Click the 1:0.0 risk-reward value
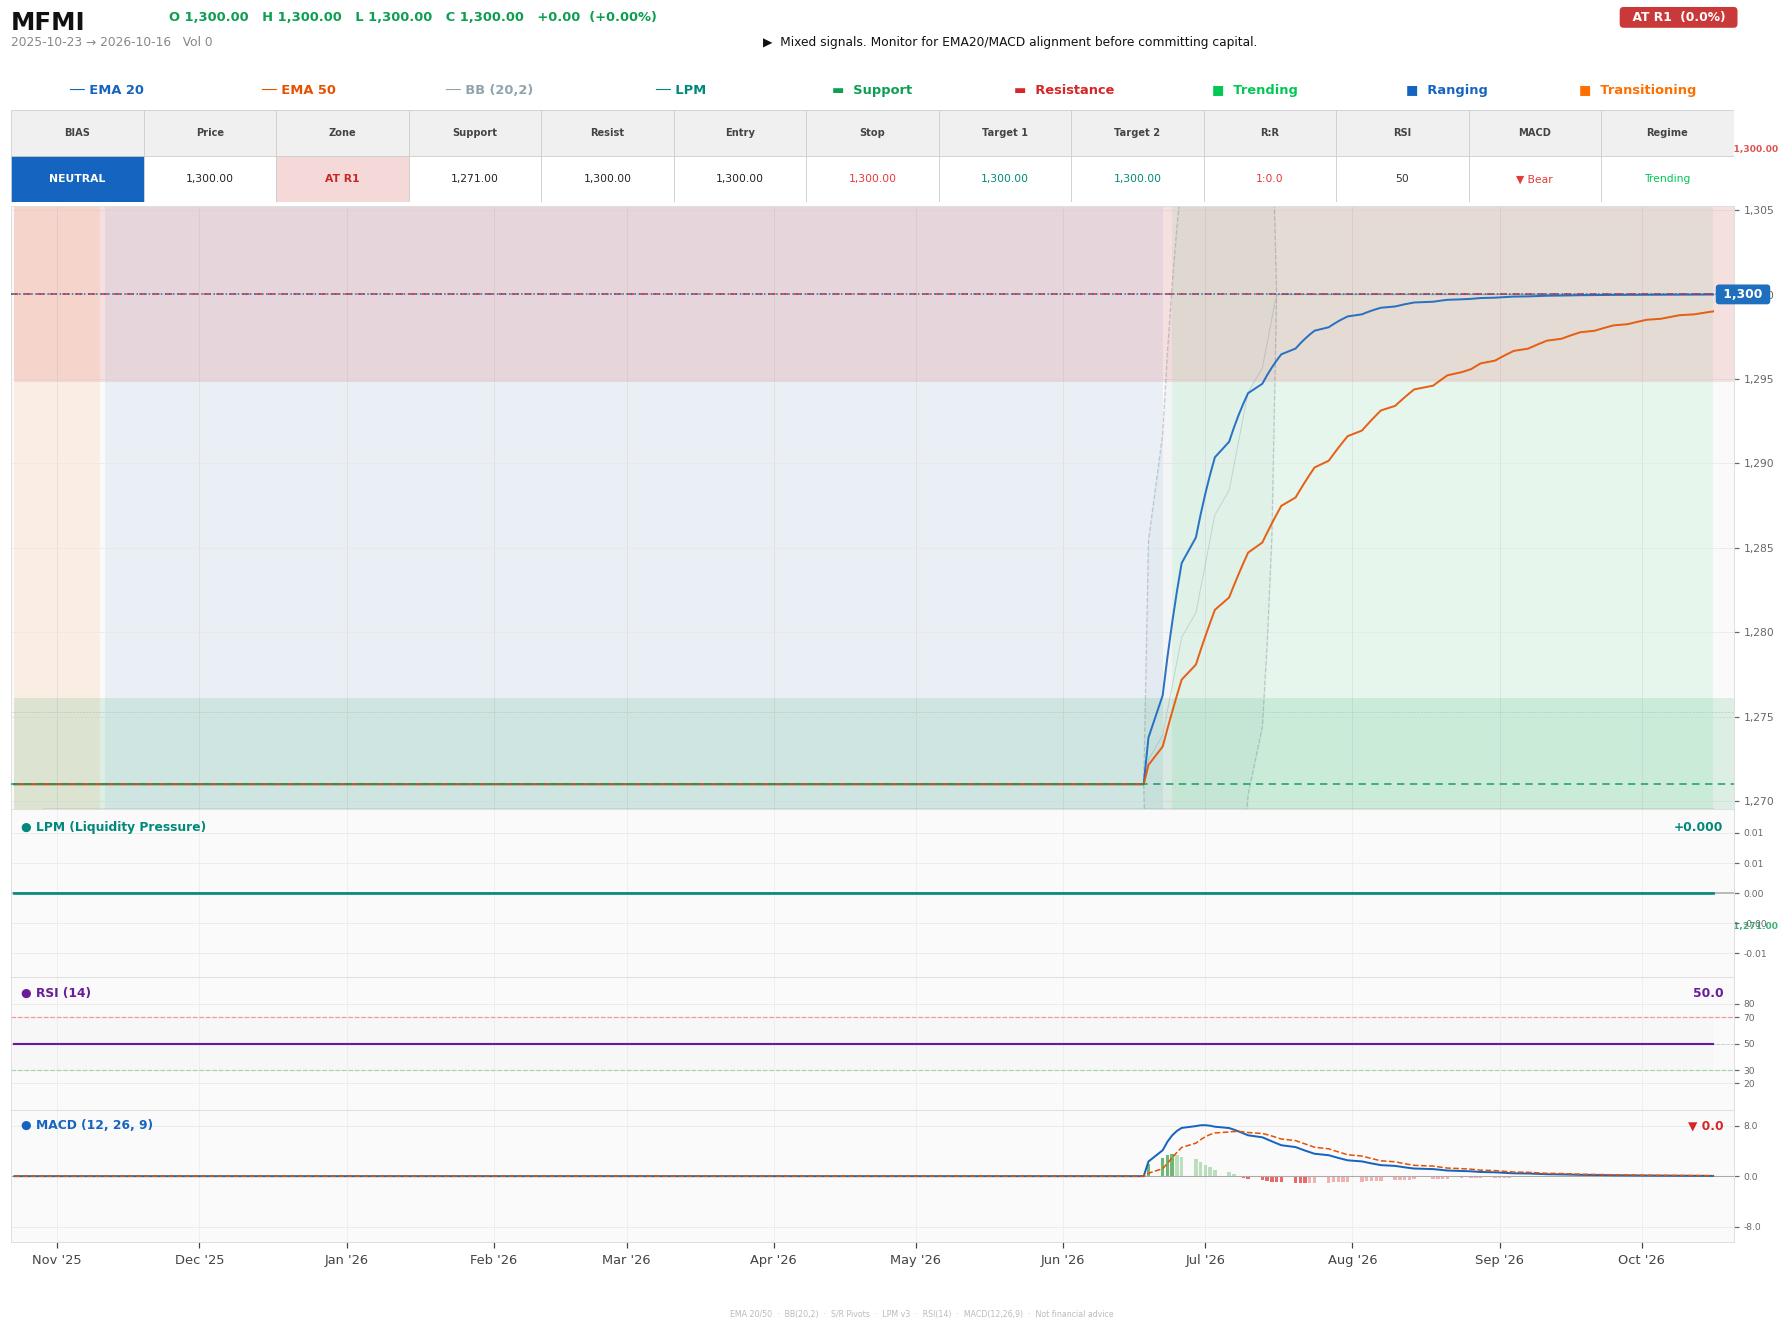Image resolution: width=1792 pixels, height=1330 pixels. point(1269,179)
